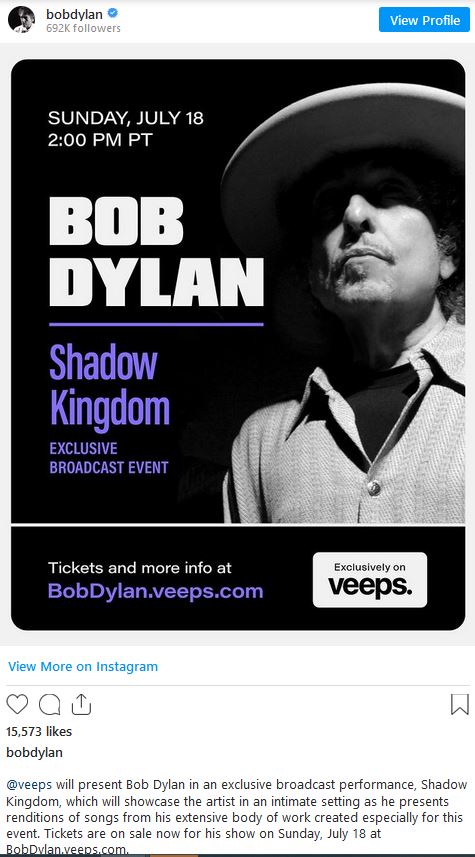Follow the 'View More on Instagram' link
The height and width of the screenshot is (857, 475).
(x=83, y=666)
